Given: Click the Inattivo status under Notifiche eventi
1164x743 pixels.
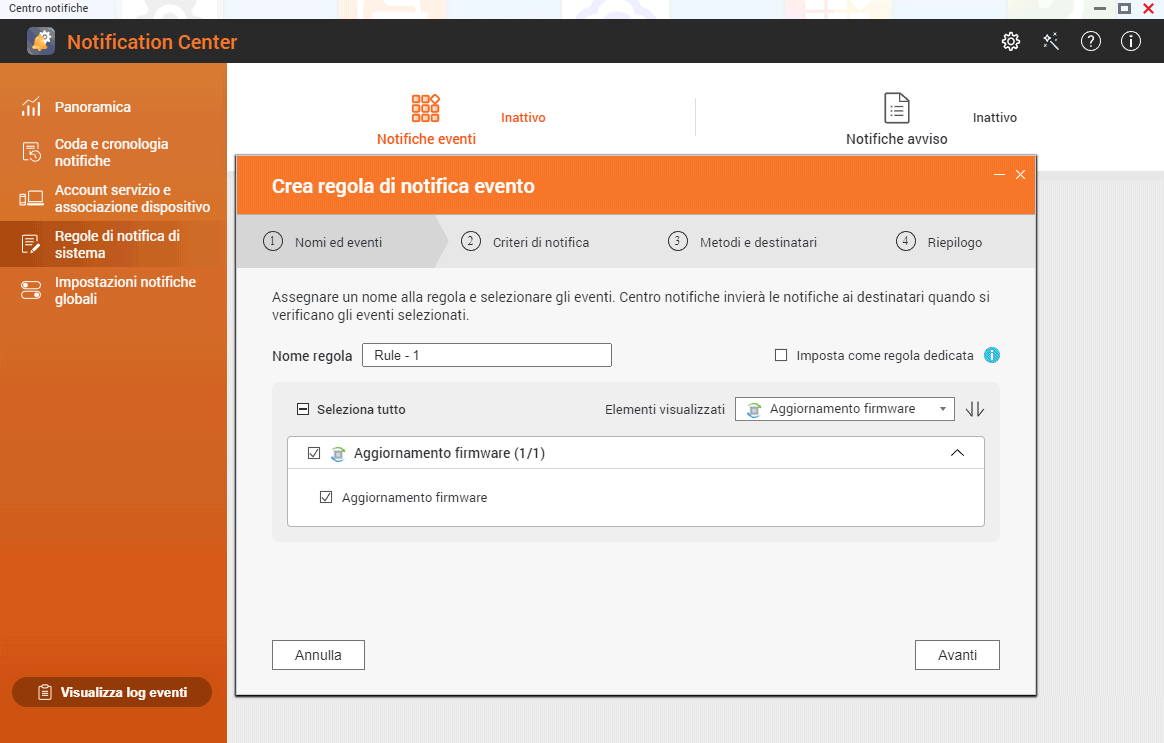Looking at the screenshot, I should [x=523, y=117].
